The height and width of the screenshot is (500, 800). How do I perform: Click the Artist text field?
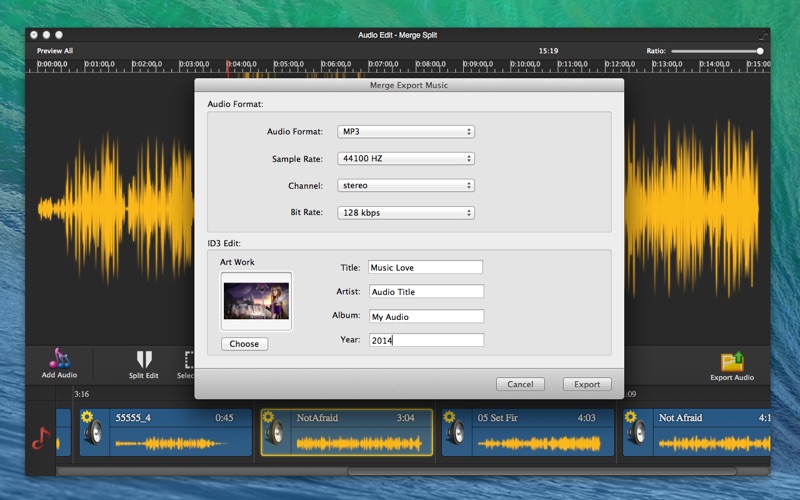[x=425, y=292]
